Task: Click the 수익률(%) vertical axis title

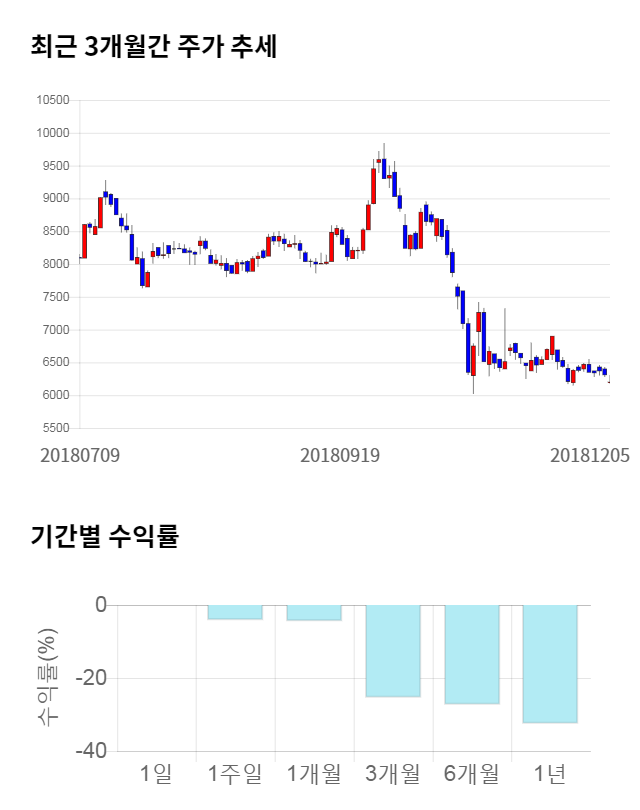Action: tap(47, 677)
